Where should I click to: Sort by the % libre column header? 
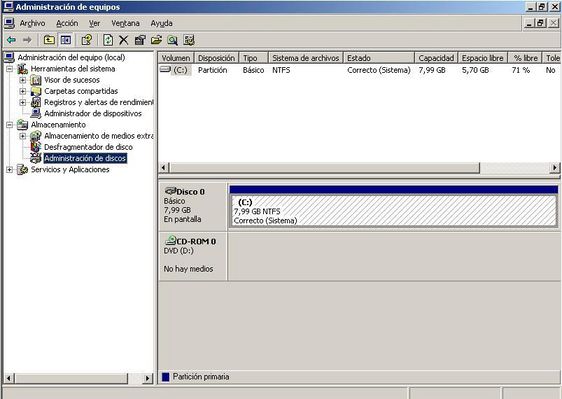point(525,58)
